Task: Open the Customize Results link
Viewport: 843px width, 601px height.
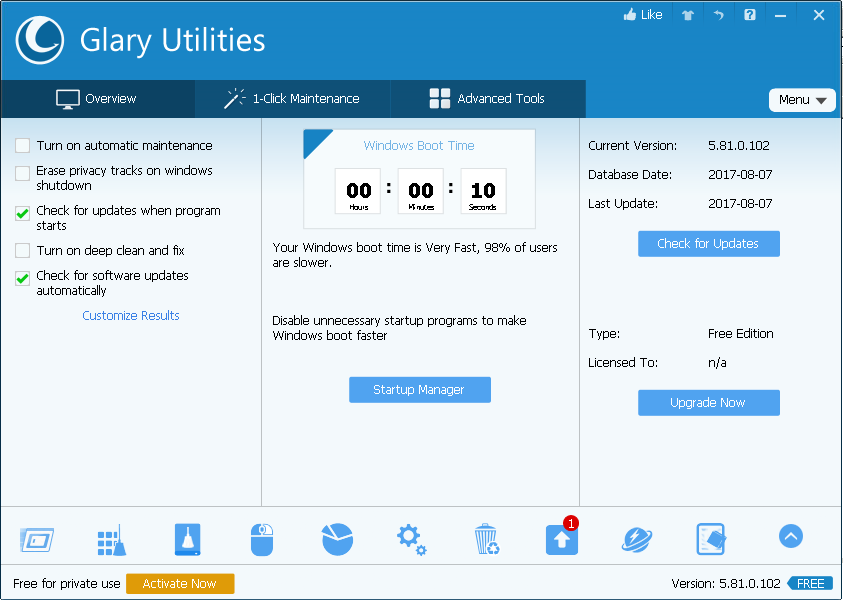Action: click(130, 315)
